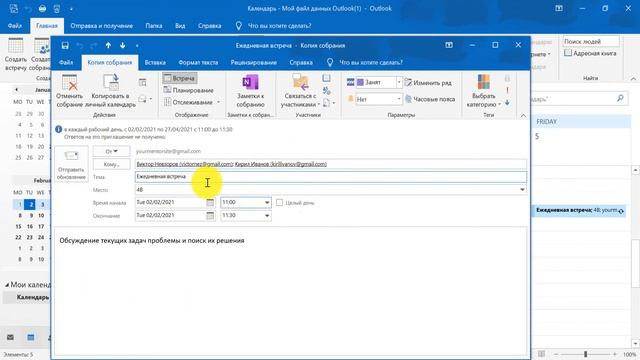Collapse My Calendars (Мои календари) group
640x360 pixels.
(x=7, y=285)
